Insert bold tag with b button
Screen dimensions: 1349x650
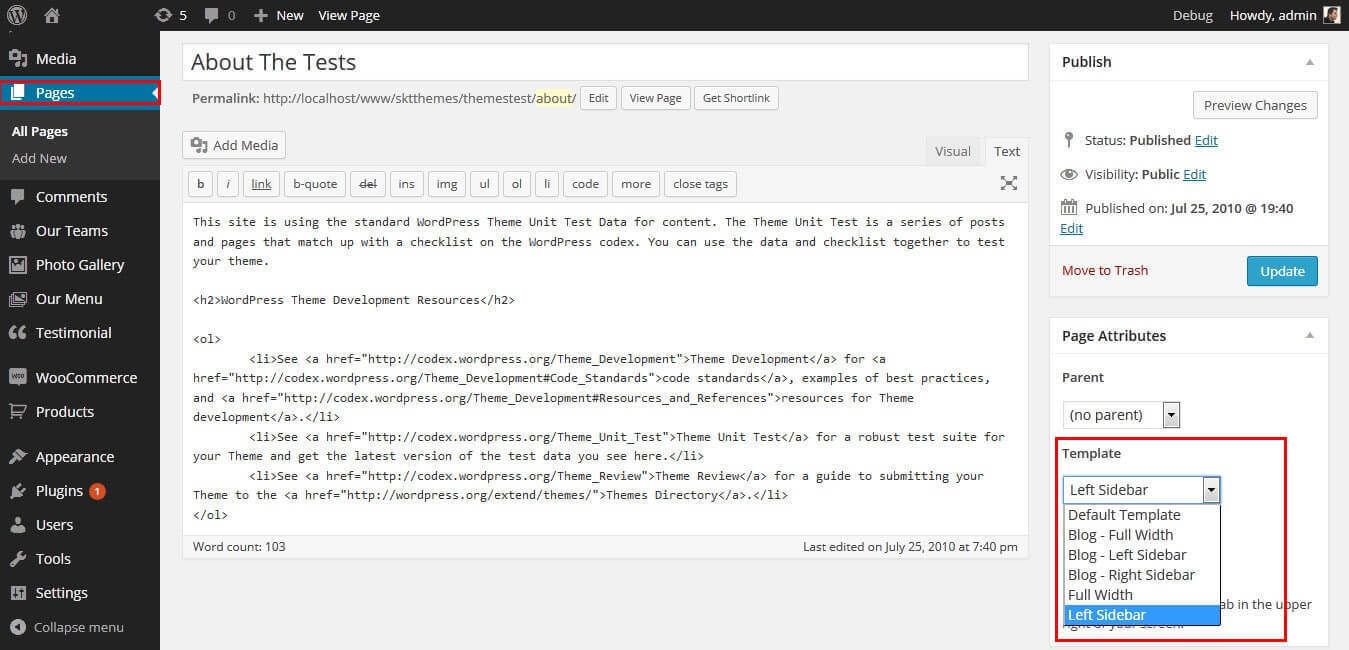(x=200, y=184)
